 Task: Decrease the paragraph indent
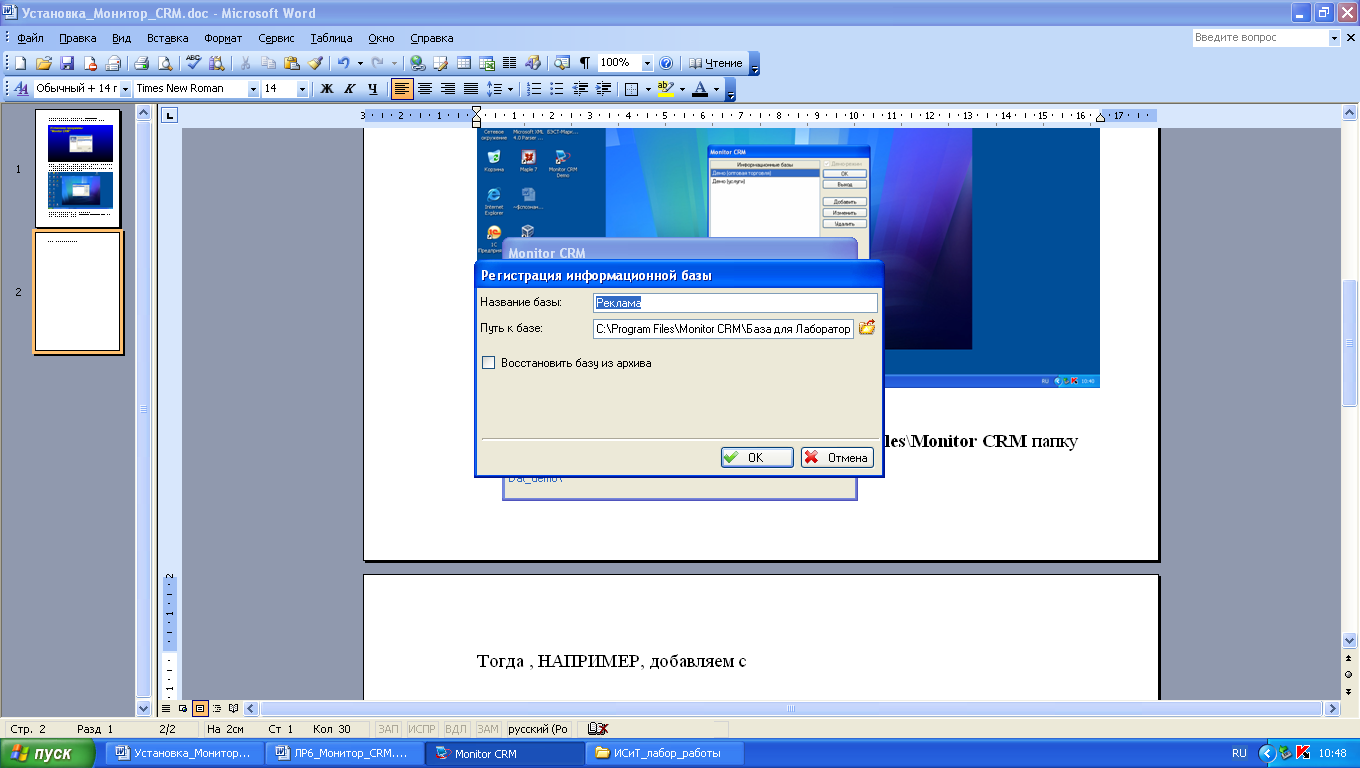tap(580, 89)
